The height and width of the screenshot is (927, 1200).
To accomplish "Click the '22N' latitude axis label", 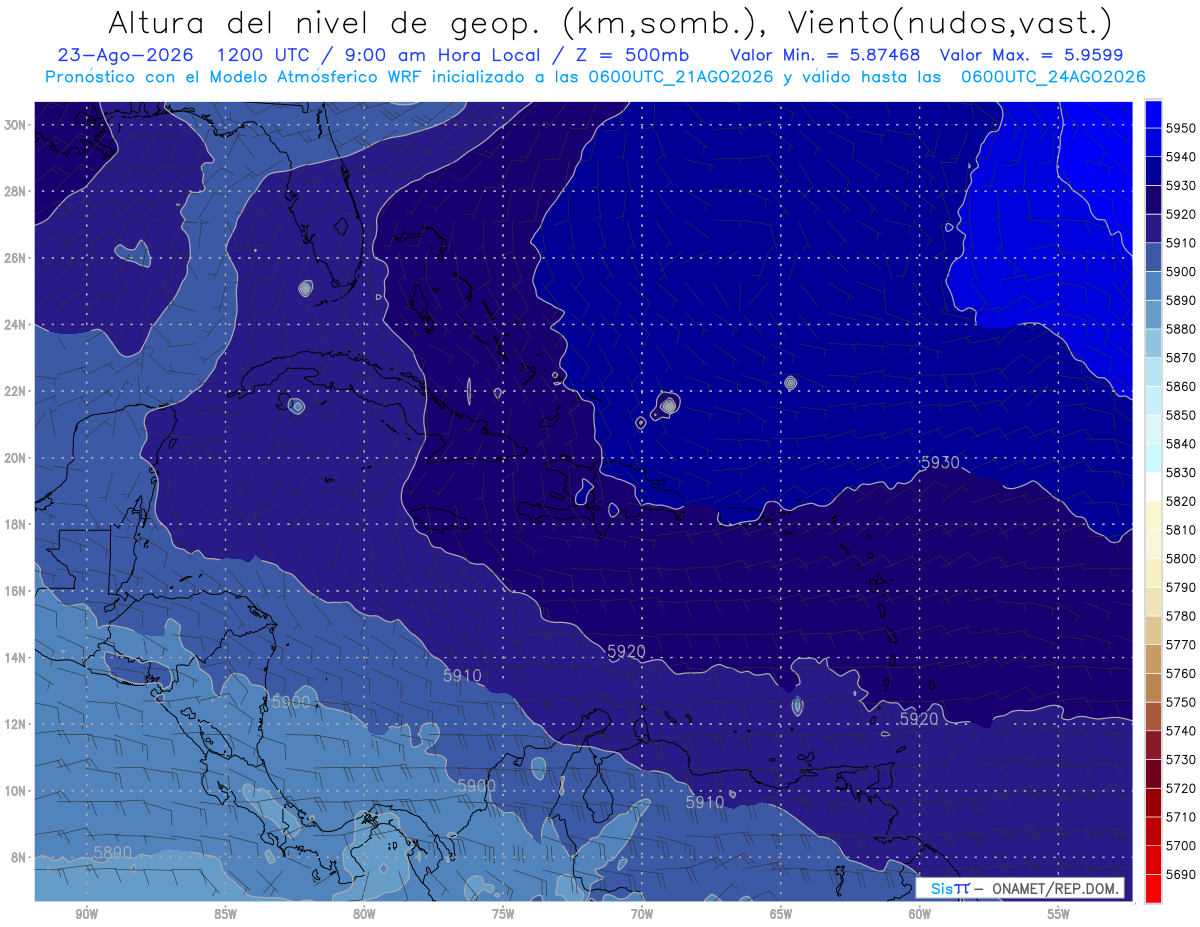I will [x=14, y=391].
